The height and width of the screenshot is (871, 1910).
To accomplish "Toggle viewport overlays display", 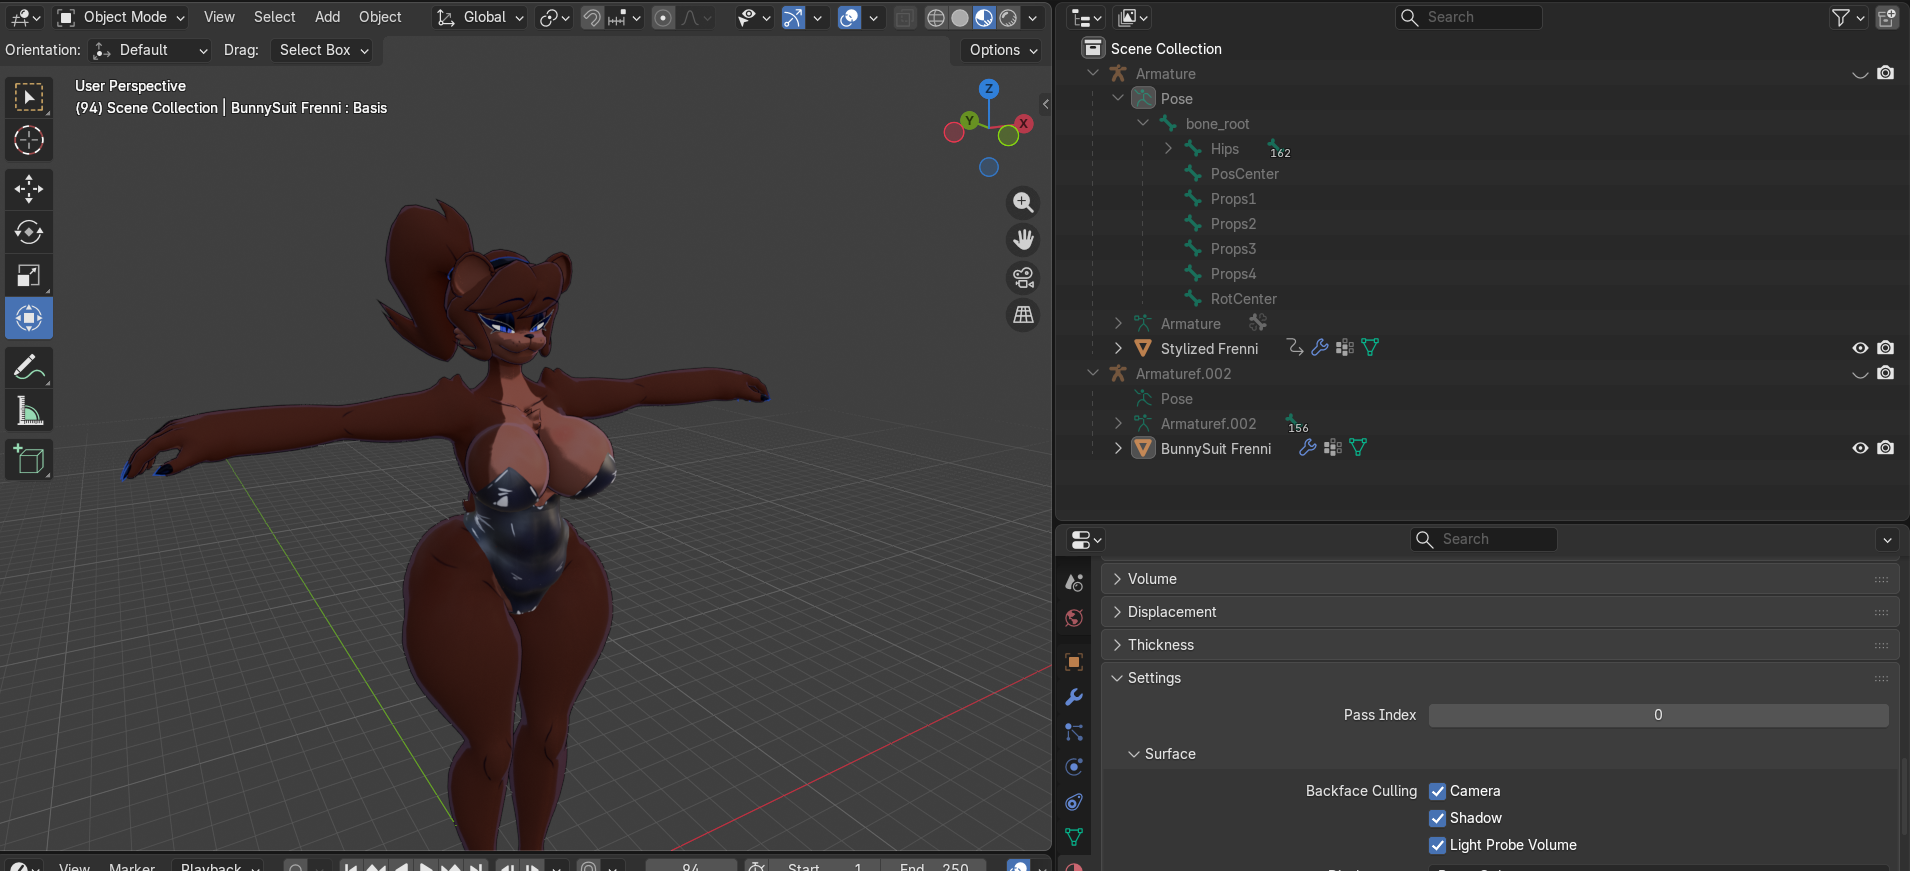I will click(849, 18).
